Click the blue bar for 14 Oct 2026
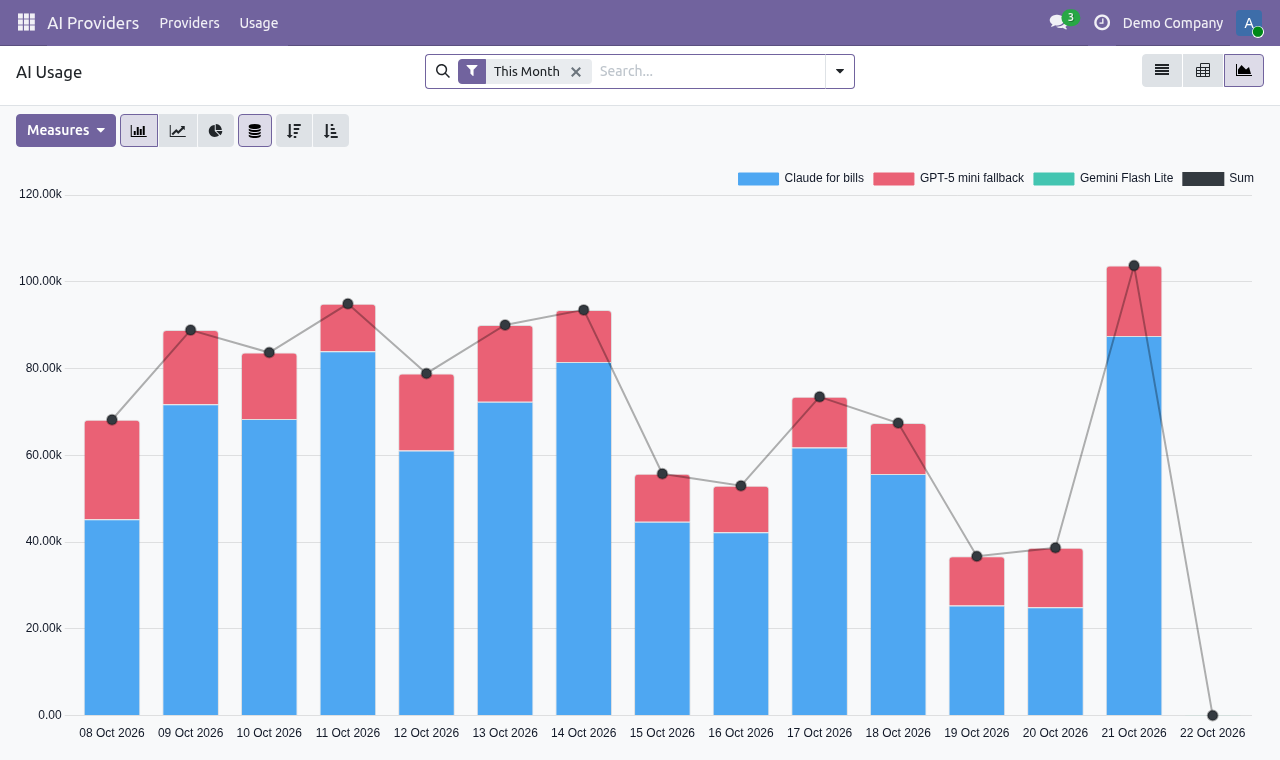 [584, 539]
